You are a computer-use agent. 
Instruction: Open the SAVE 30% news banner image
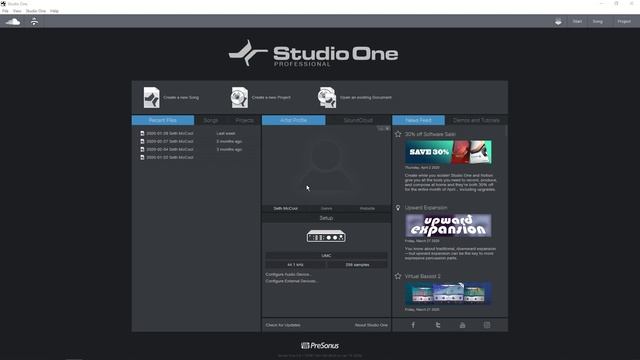448,152
